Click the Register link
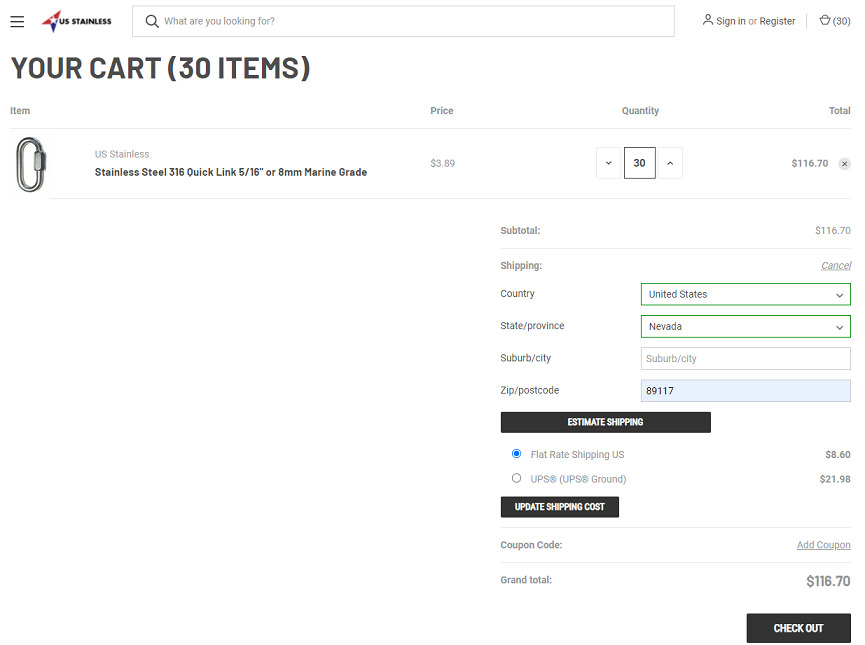865x645 pixels. (777, 21)
